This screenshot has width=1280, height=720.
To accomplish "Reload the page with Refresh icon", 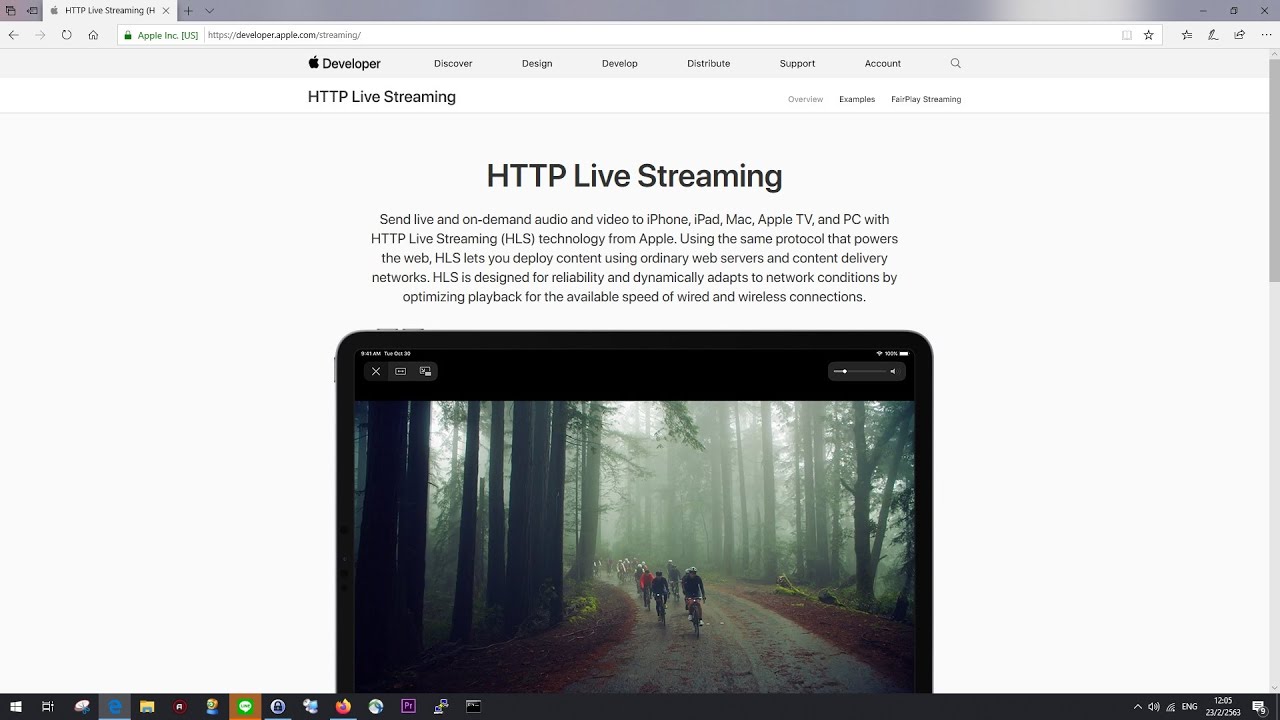I will point(66,34).
